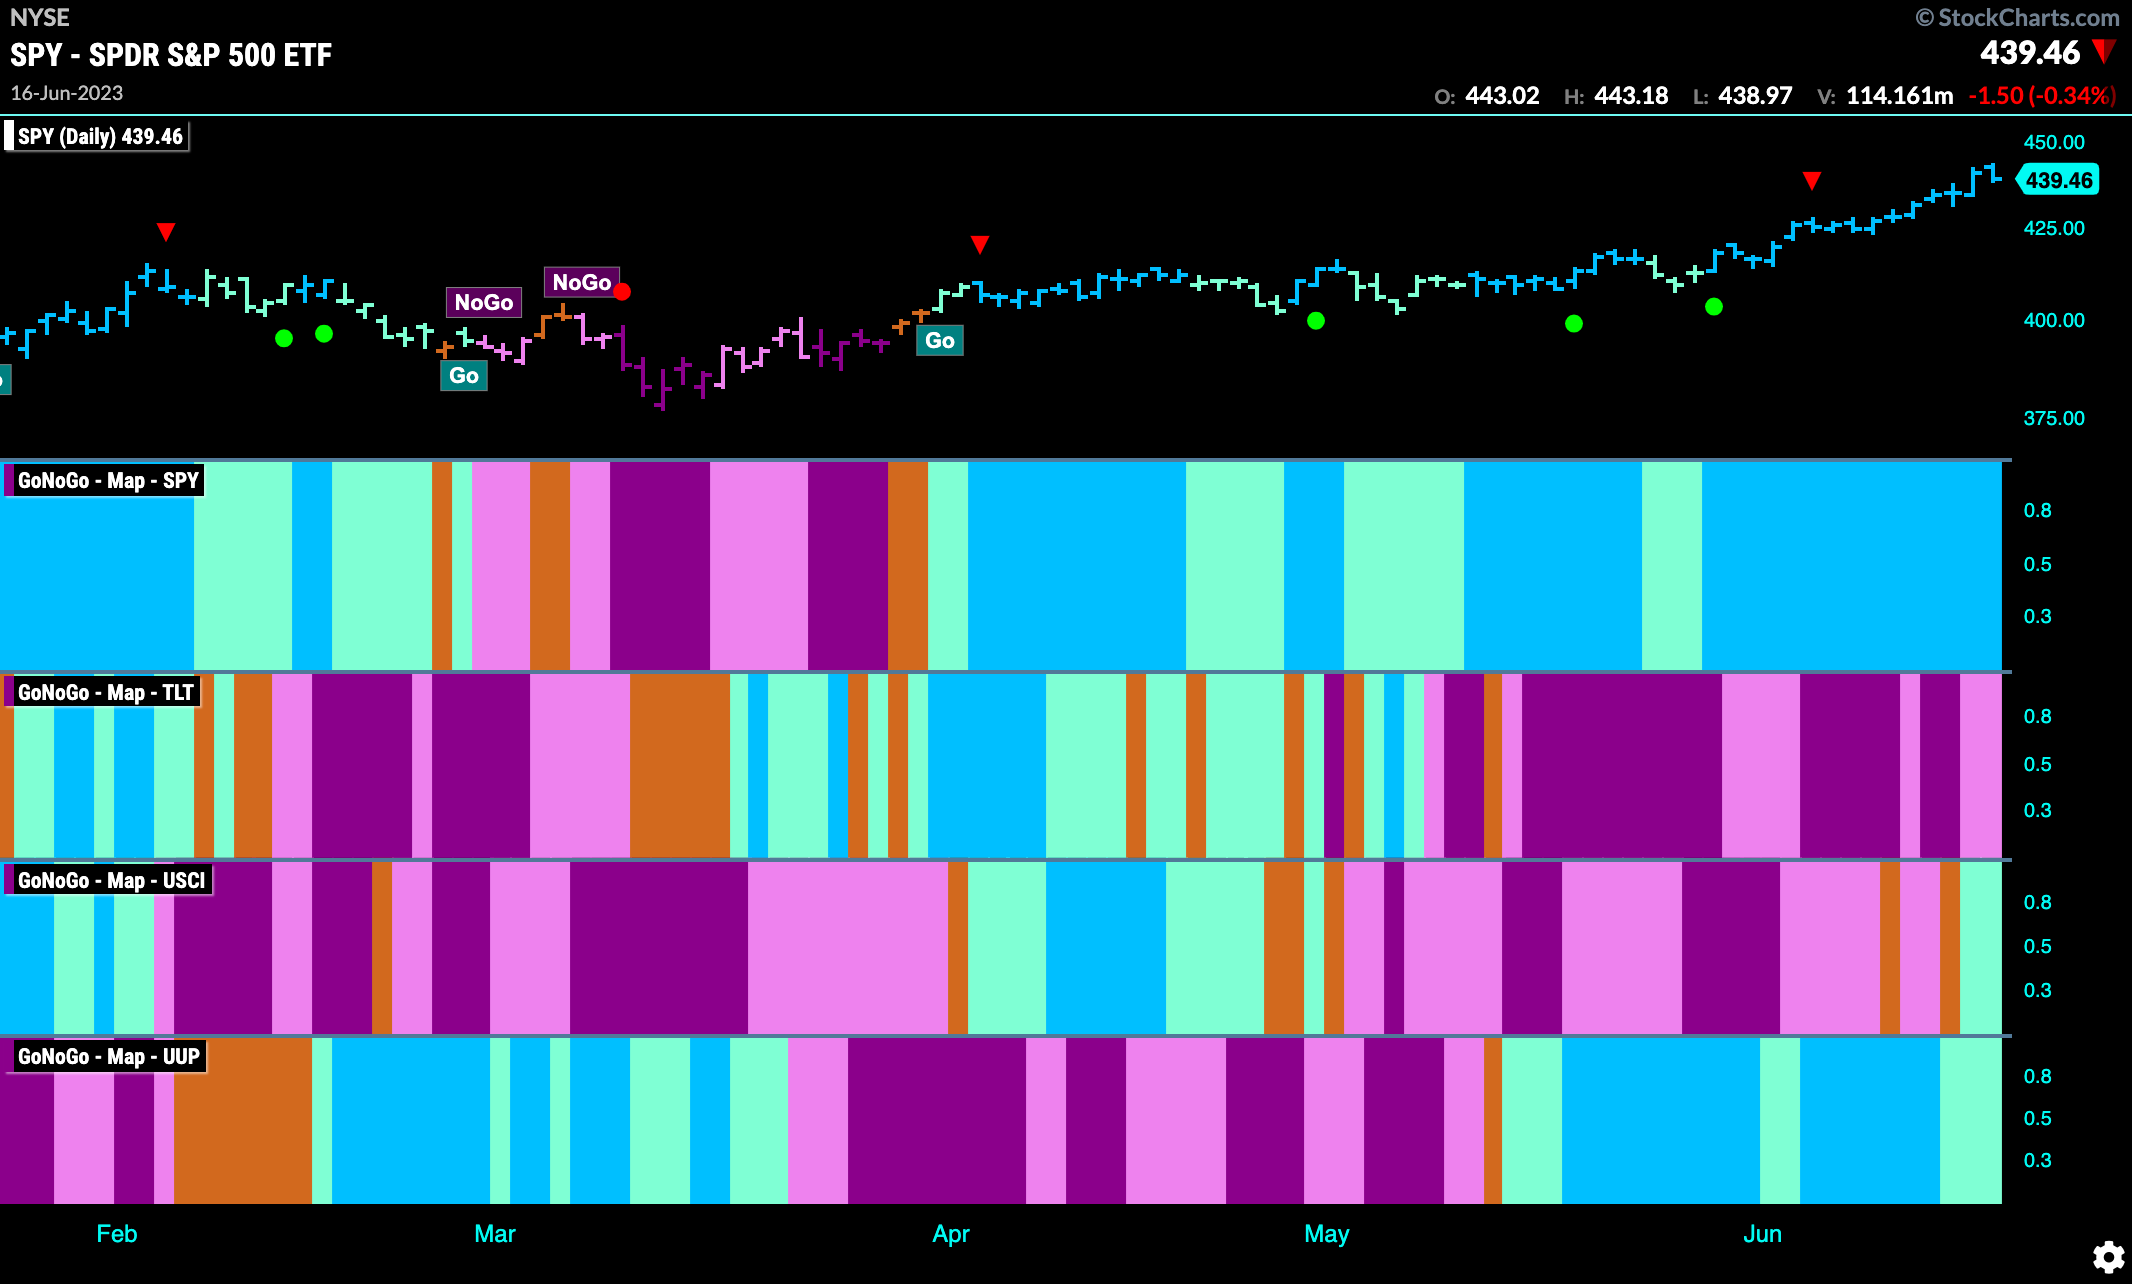Click the 0.5 scale label of TLT map
The height and width of the screenshot is (1284, 2132).
tap(2037, 765)
